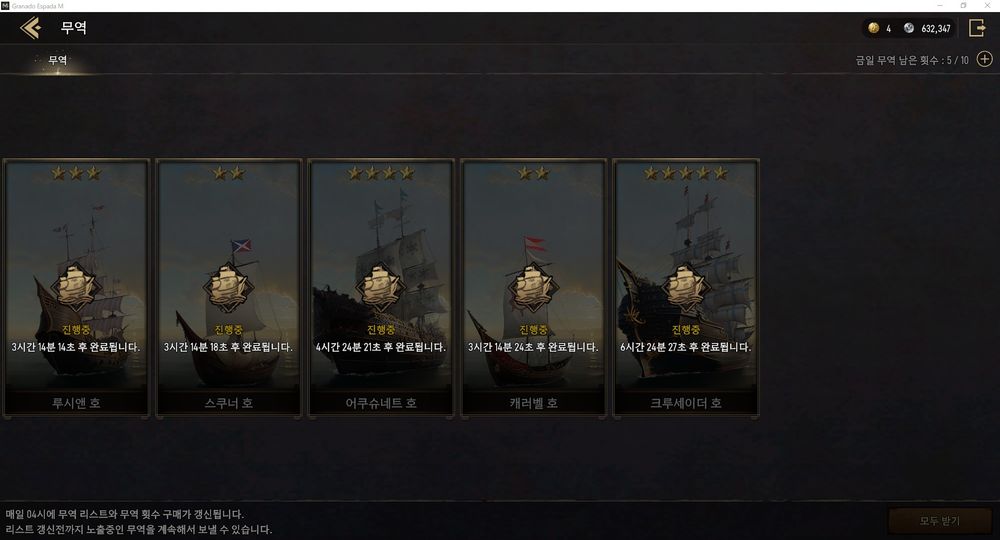Screen dimensions: 1000x540
Task: Open the 루시앤 호 name label
Action: point(76,403)
